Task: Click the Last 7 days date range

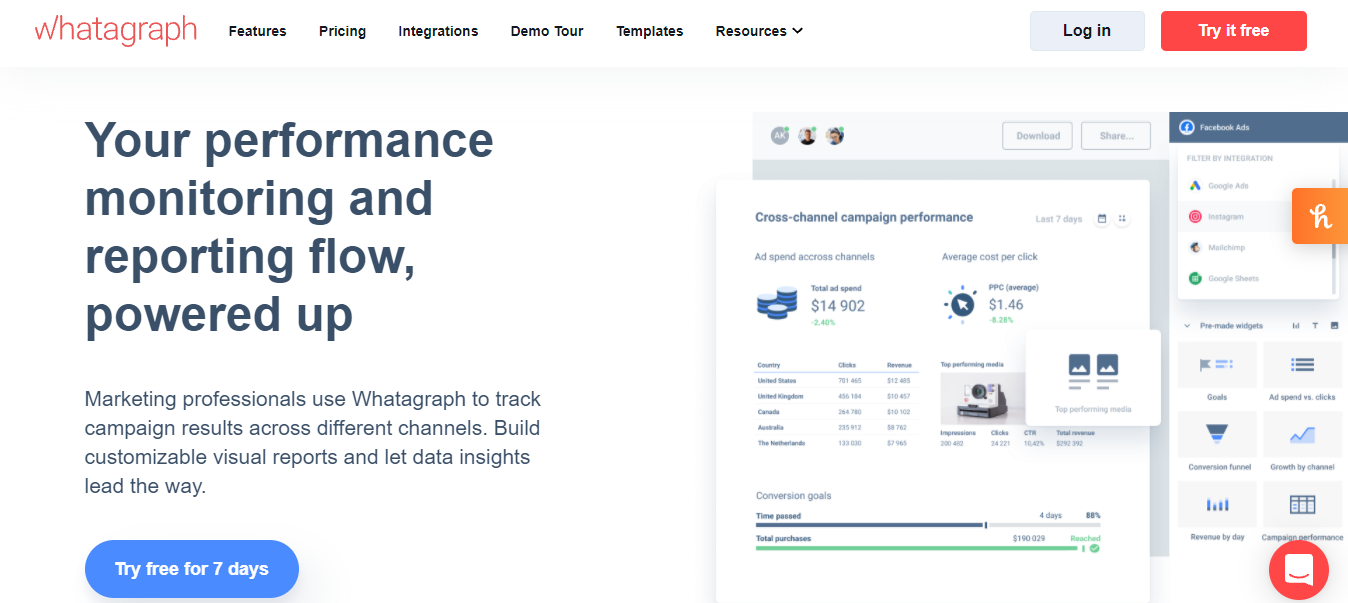Action: [1059, 219]
